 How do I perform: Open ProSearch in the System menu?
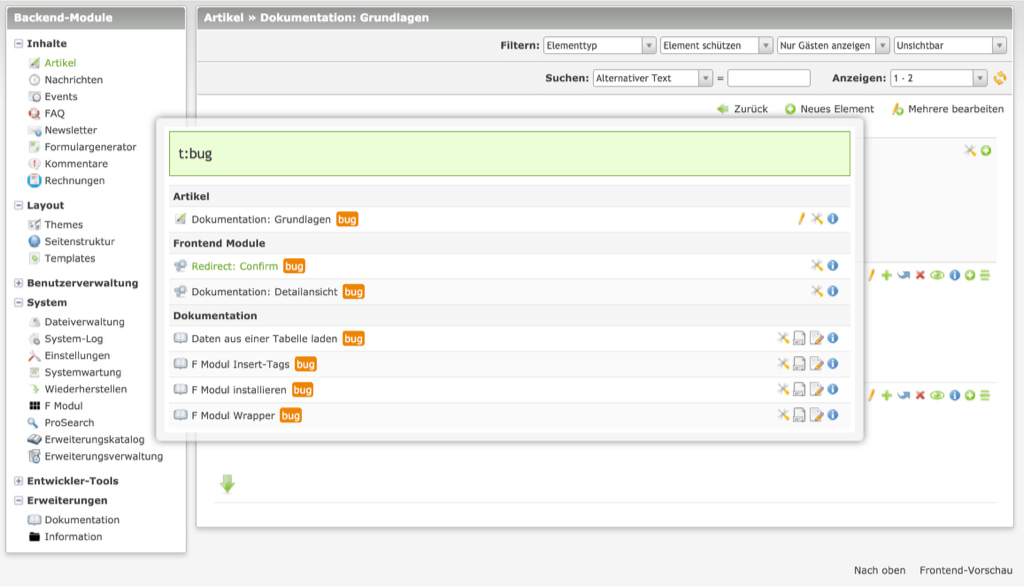[69, 422]
